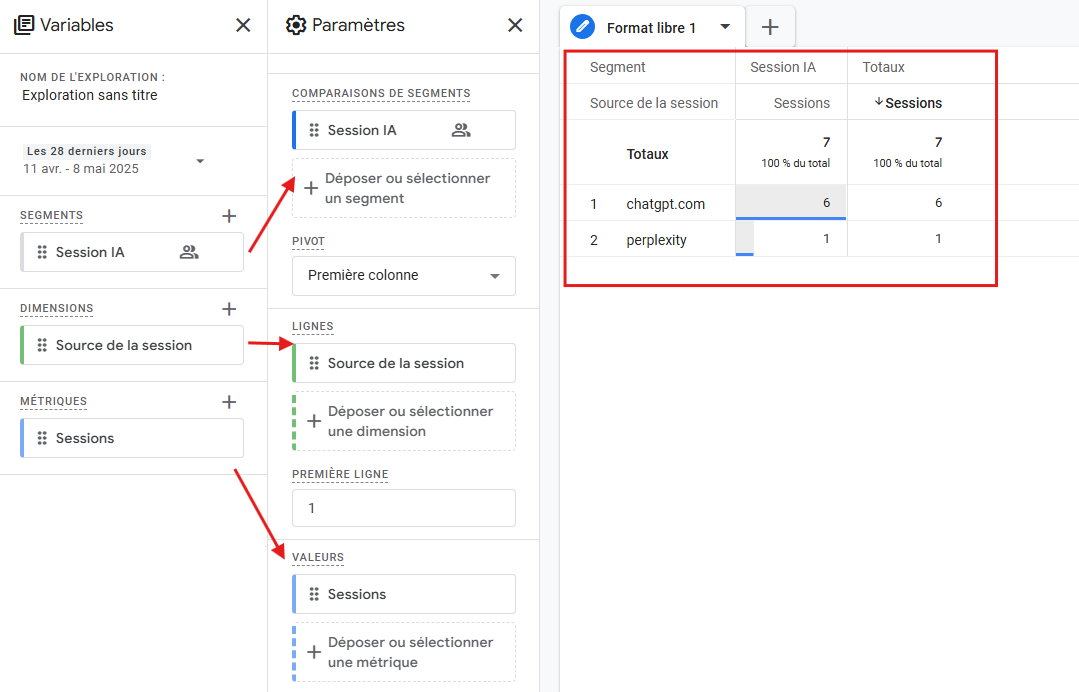Viewport: 1079px width, 692px height.
Task: Select the Format libre 1 tab
Action: [651, 28]
